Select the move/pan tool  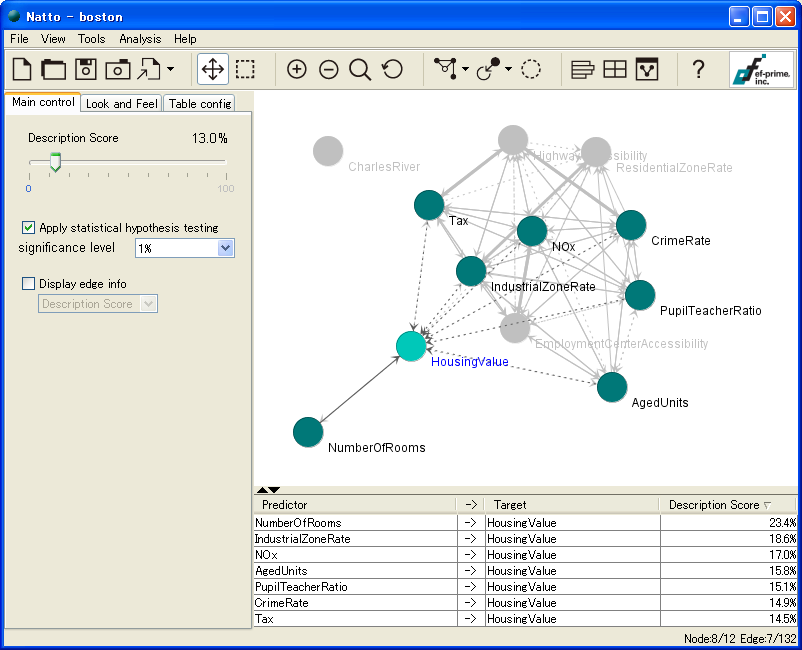(212, 69)
